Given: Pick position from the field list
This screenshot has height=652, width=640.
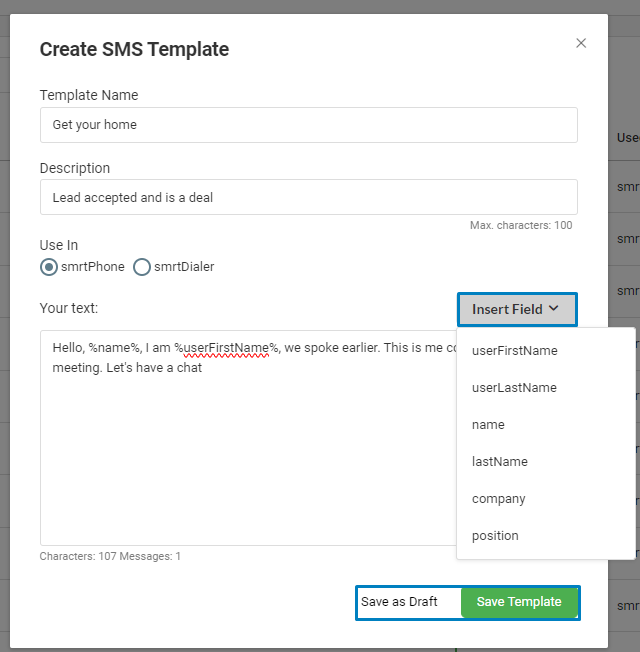Looking at the screenshot, I should tap(495, 535).
